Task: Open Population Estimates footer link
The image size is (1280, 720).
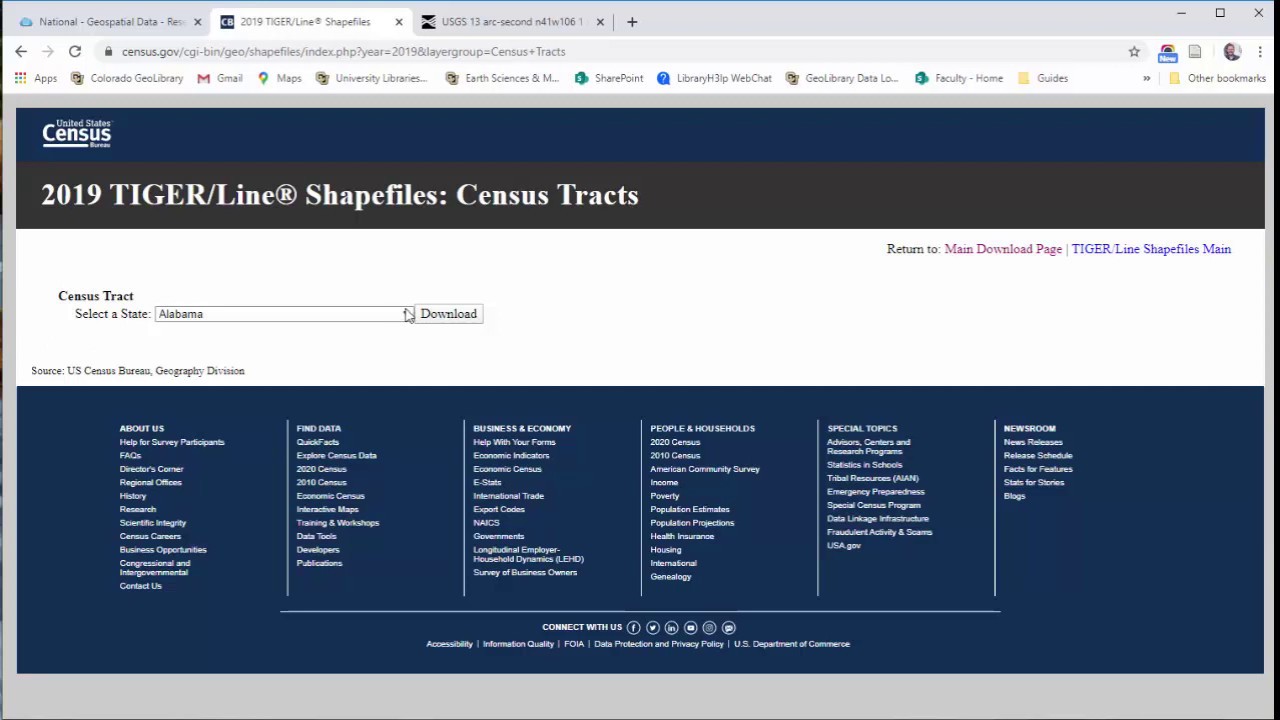Action: pos(690,510)
